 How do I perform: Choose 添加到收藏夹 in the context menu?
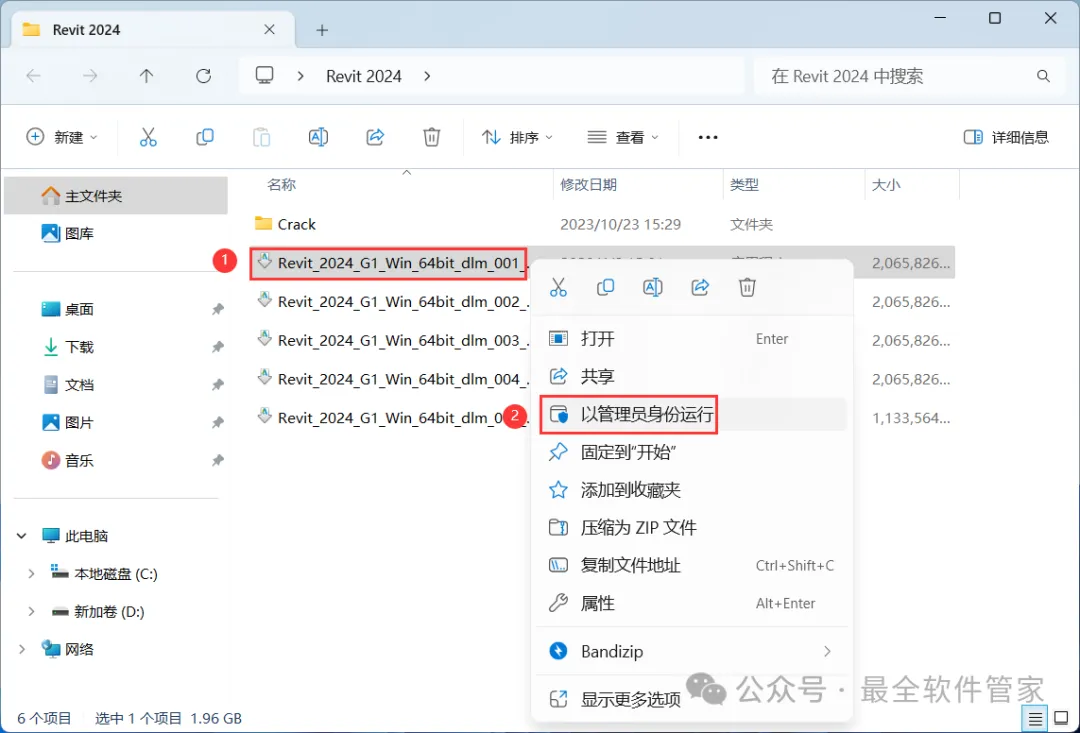coord(691,490)
